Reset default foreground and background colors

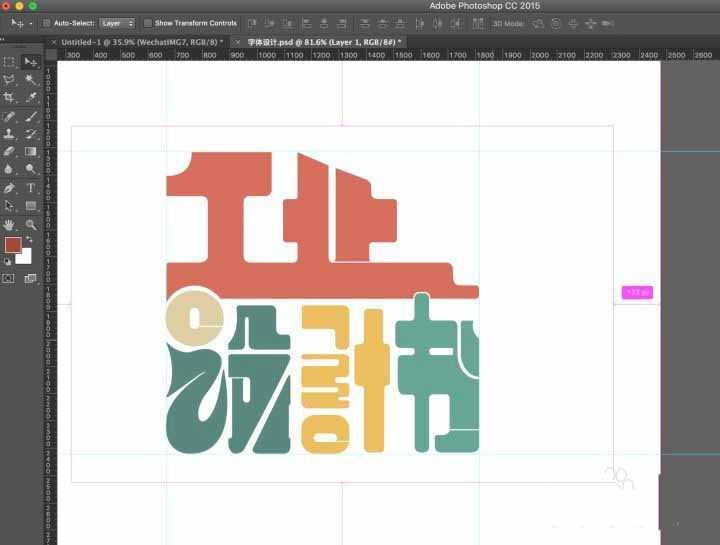coord(8,261)
